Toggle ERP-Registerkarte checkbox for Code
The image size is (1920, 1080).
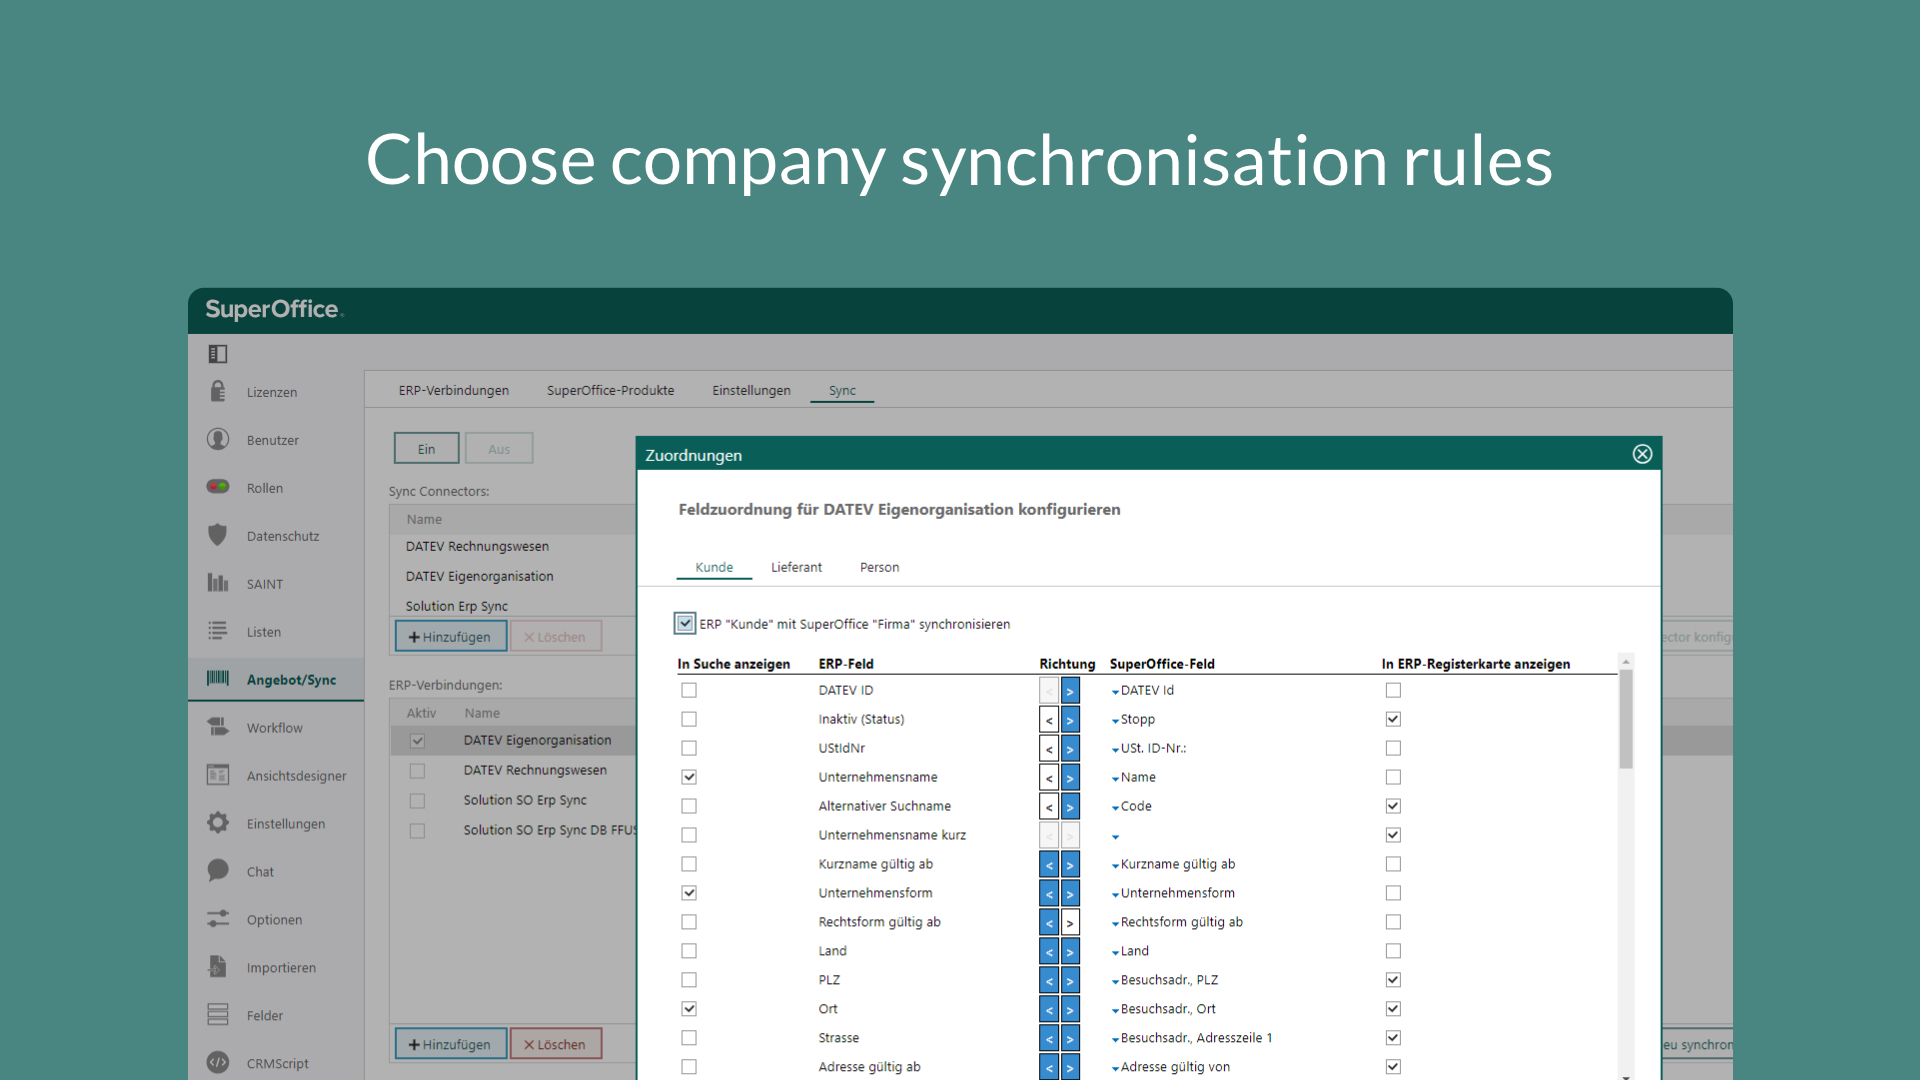(1393, 806)
